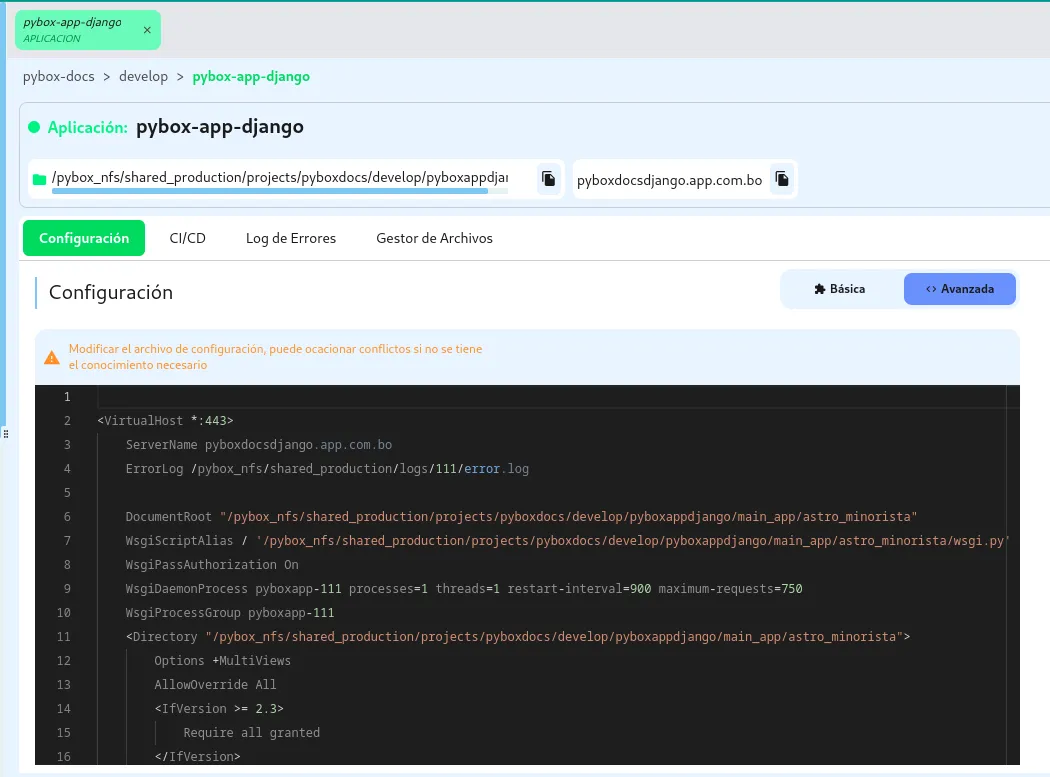Viewport: 1050px width, 777px height.
Task: Click the ServerName pyboxdocsdjango.app.com.bo line
Action: (258, 445)
